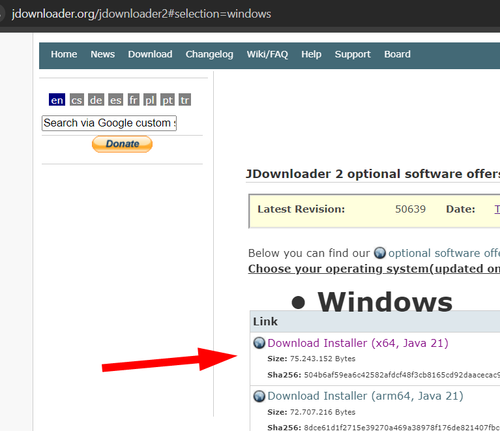This screenshot has height=431, width=500.
Task: Click the browser address bar URL
Action: point(141,14)
